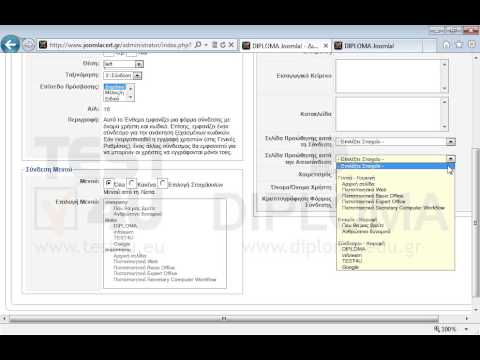Open the ordering dropdown arrow
This screenshot has height=360, width=480.
137,76
